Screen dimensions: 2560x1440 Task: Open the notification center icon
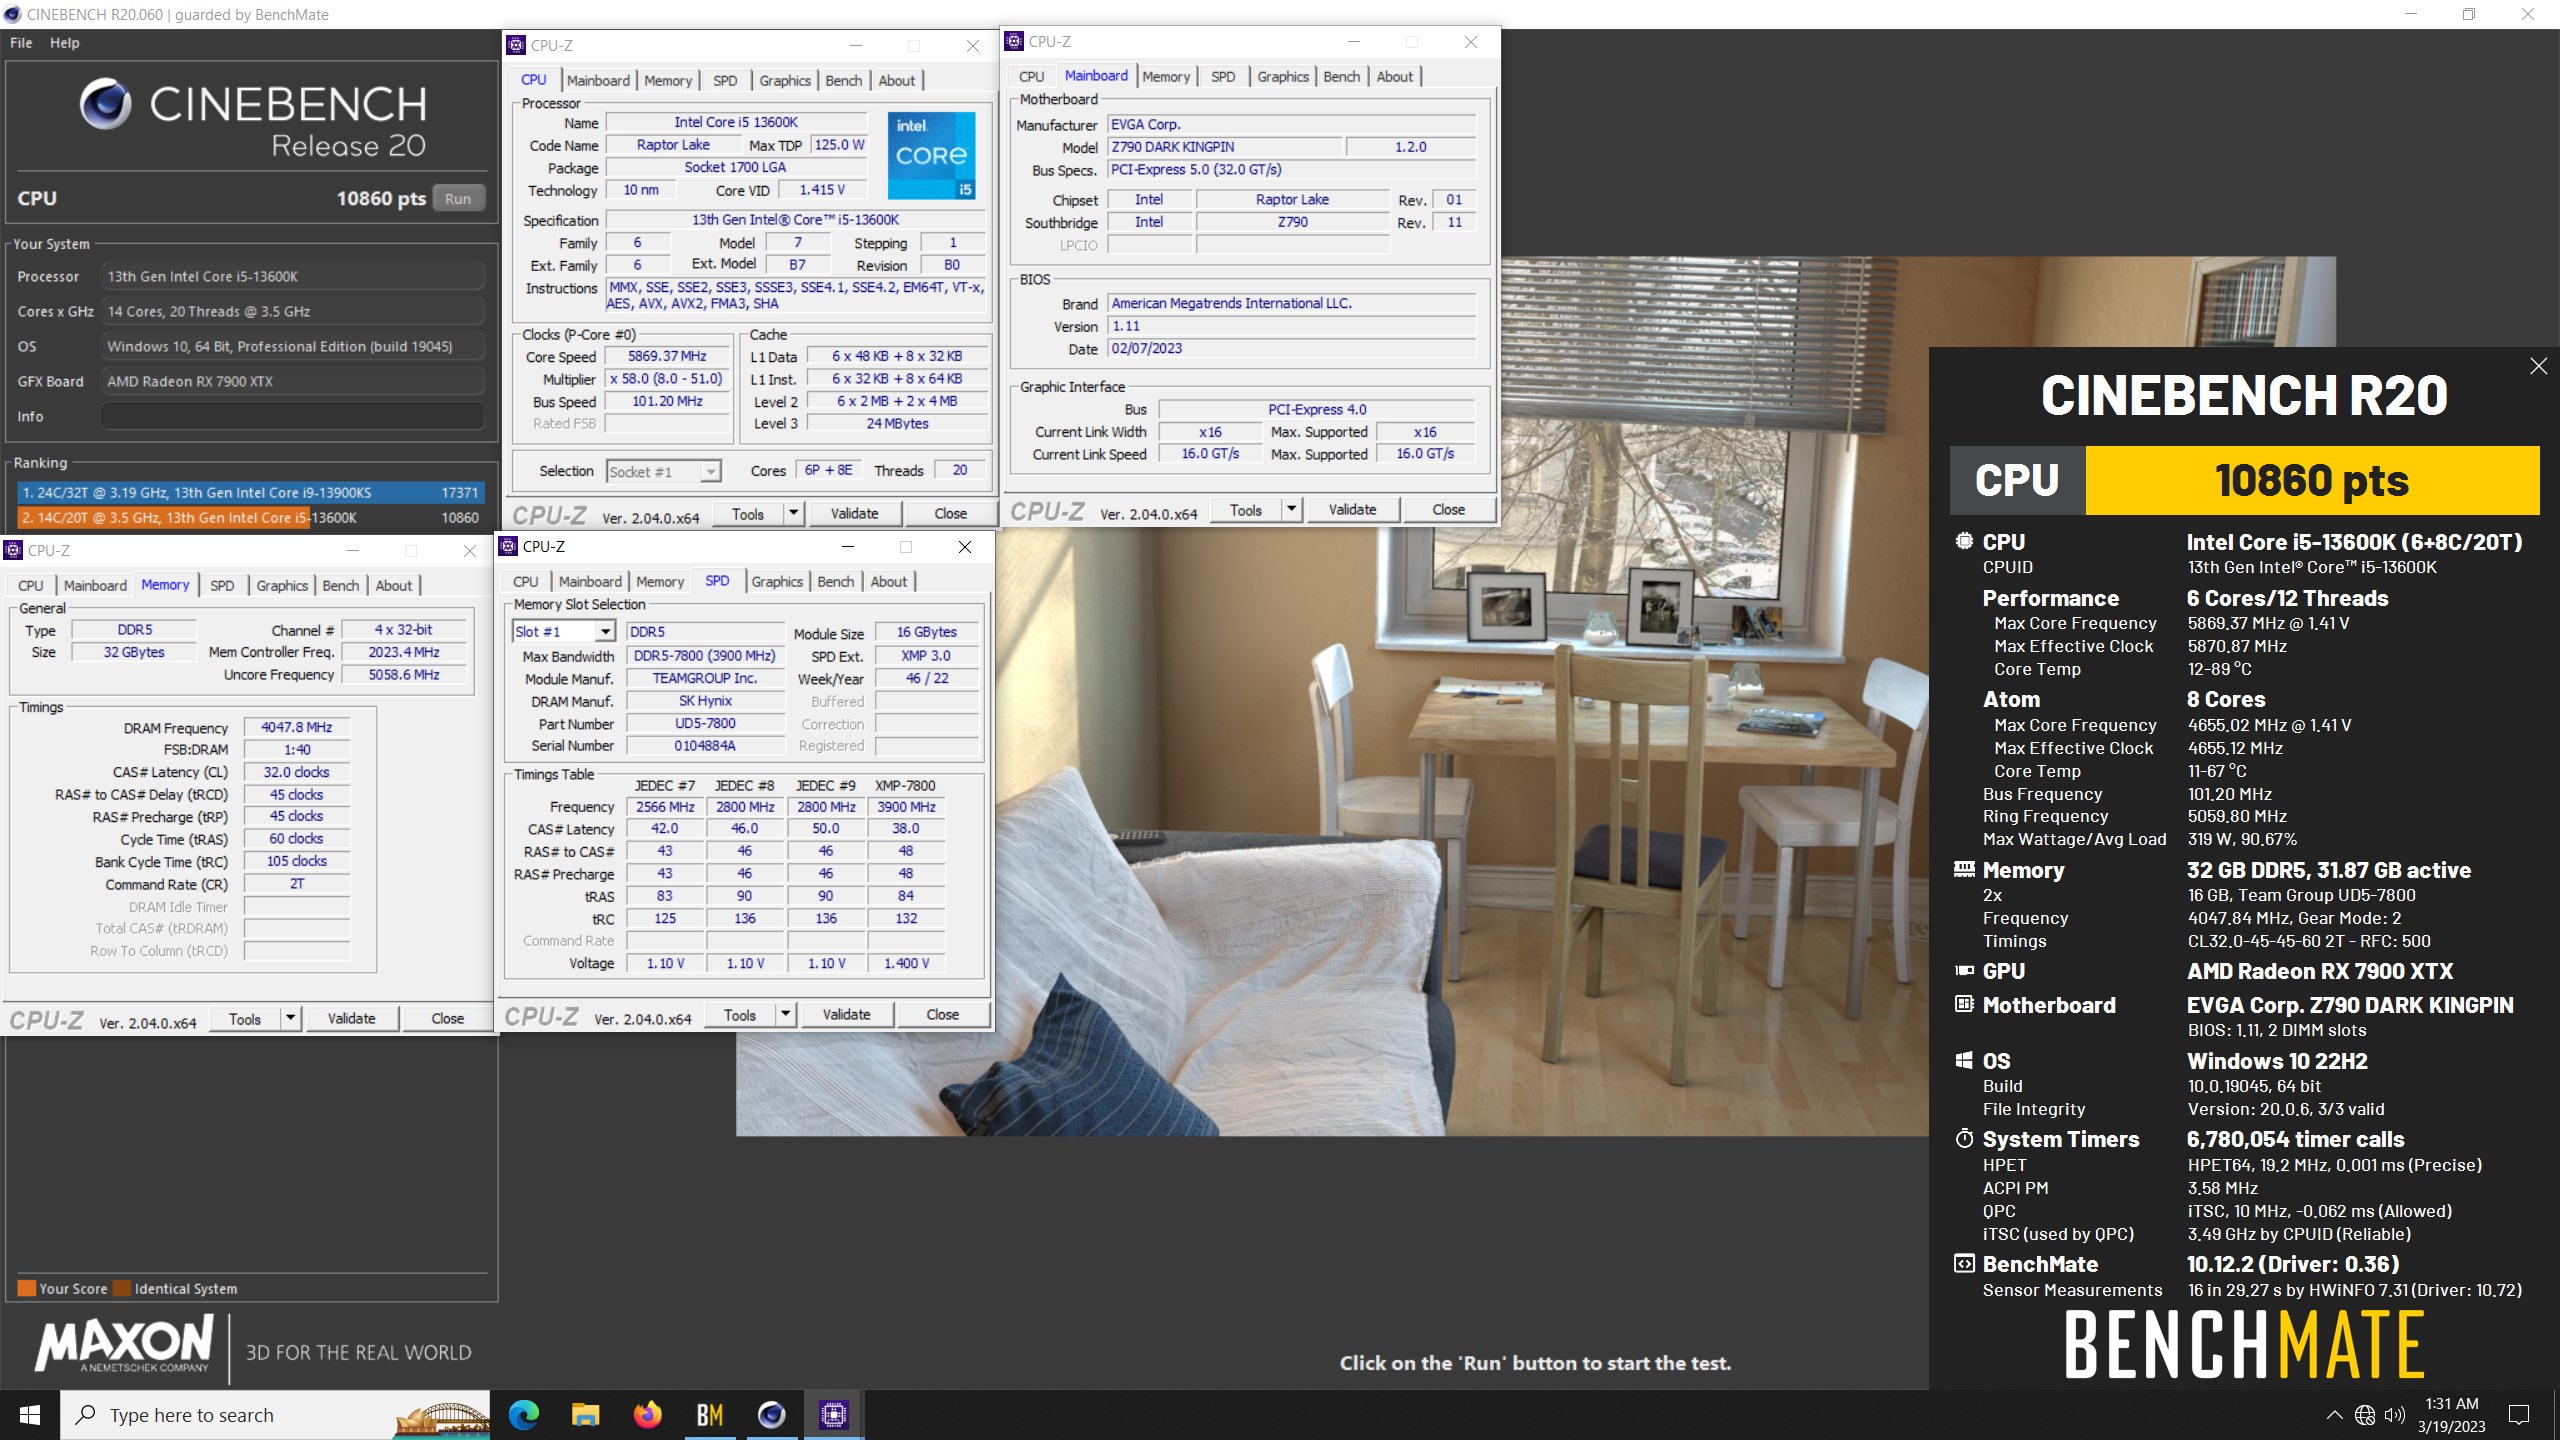[2519, 1415]
